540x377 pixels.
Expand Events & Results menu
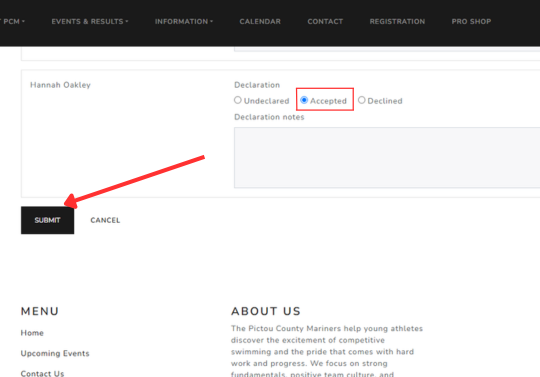tap(90, 21)
